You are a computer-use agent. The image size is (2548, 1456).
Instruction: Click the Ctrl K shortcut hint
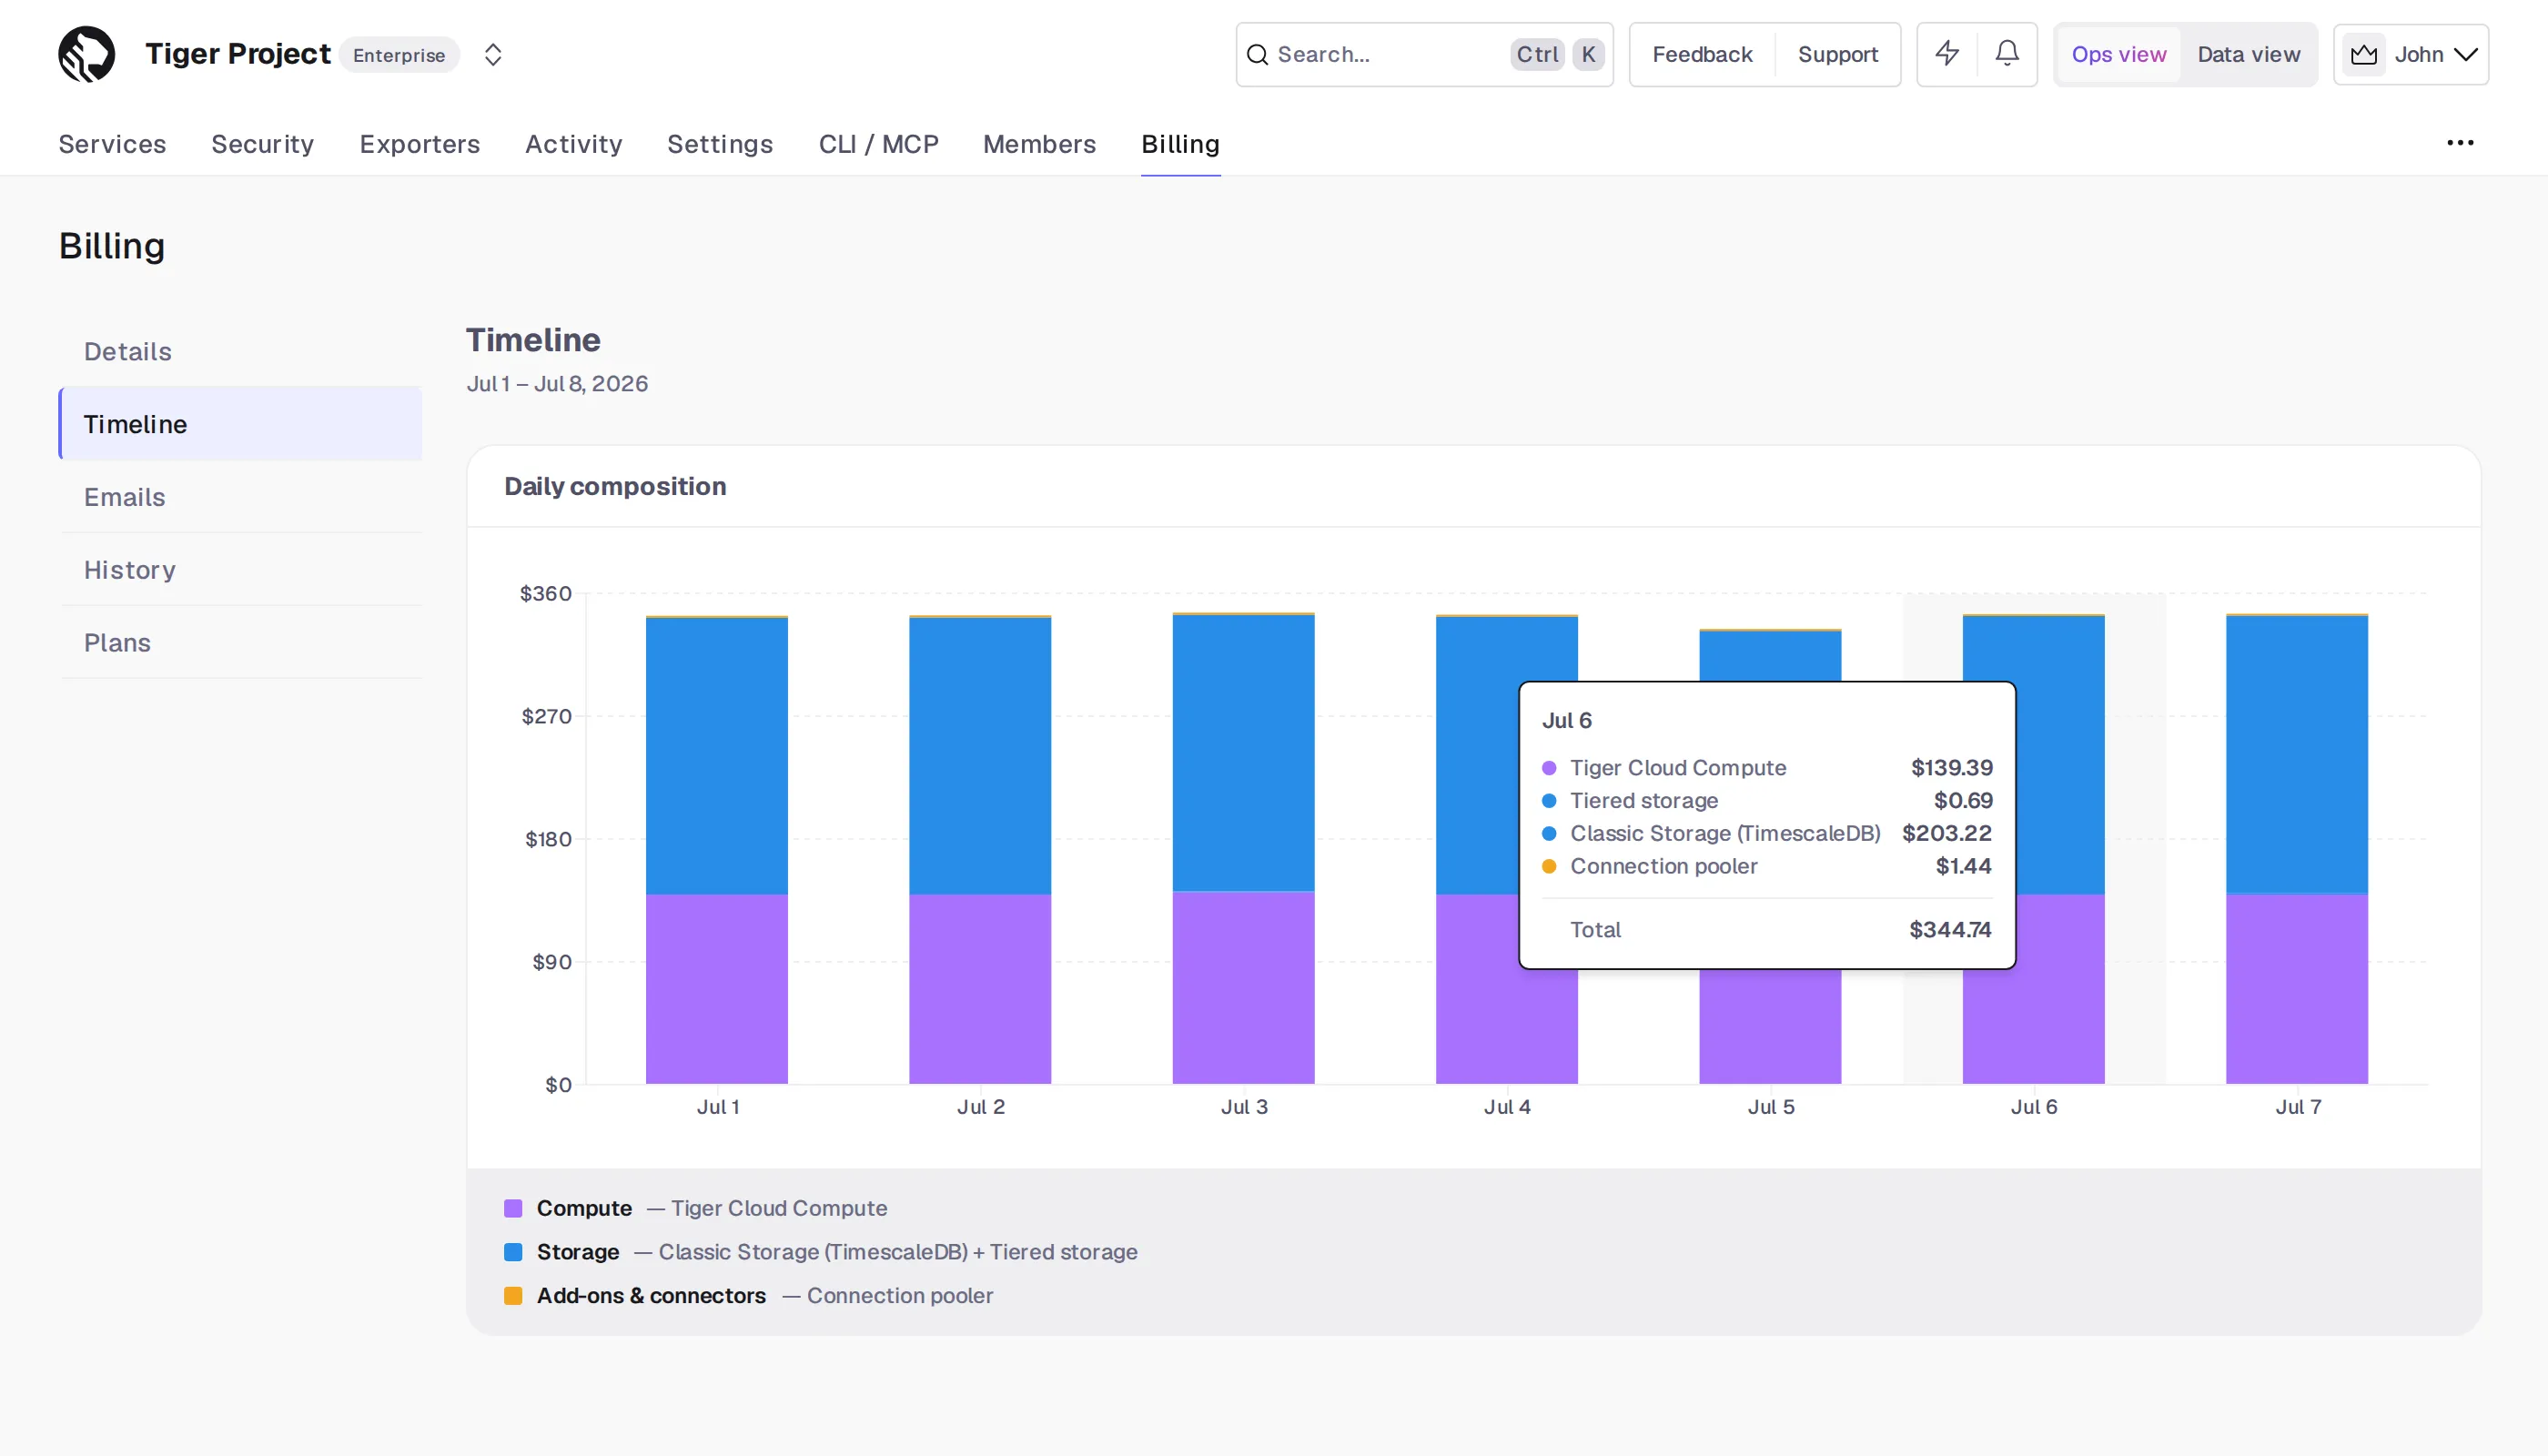[1557, 55]
